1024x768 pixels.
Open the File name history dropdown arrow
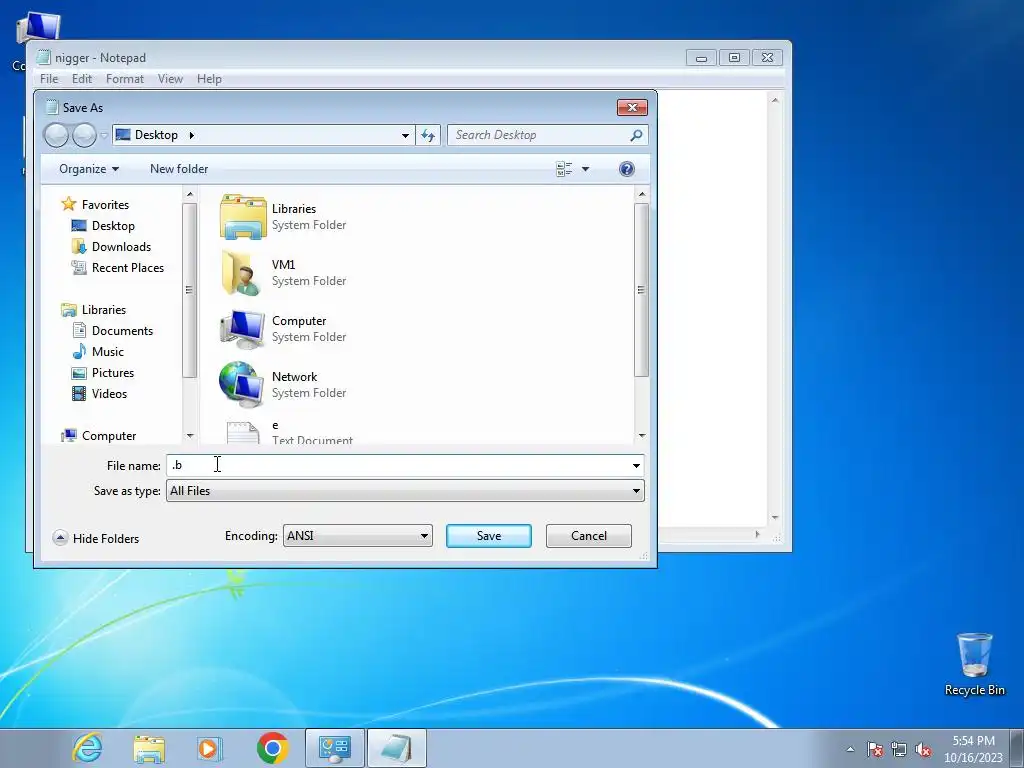click(636, 466)
